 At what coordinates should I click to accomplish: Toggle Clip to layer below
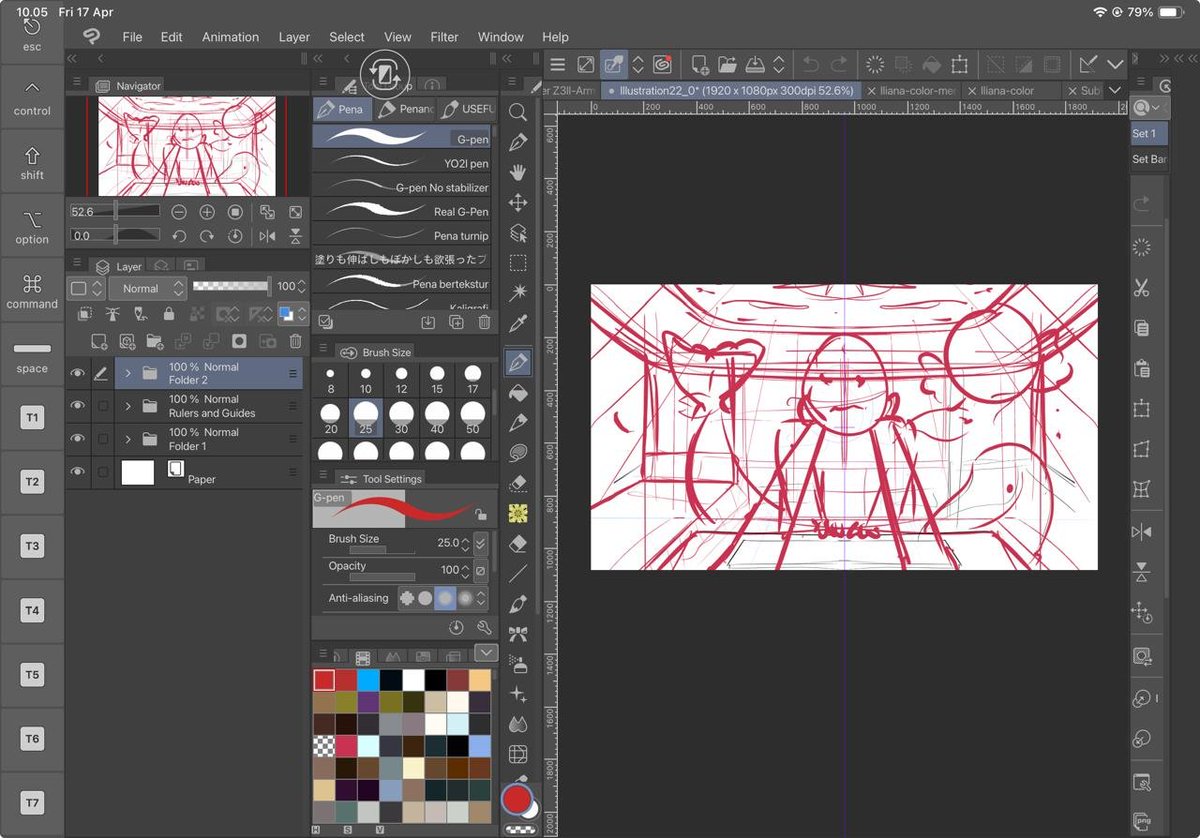tap(84, 314)
